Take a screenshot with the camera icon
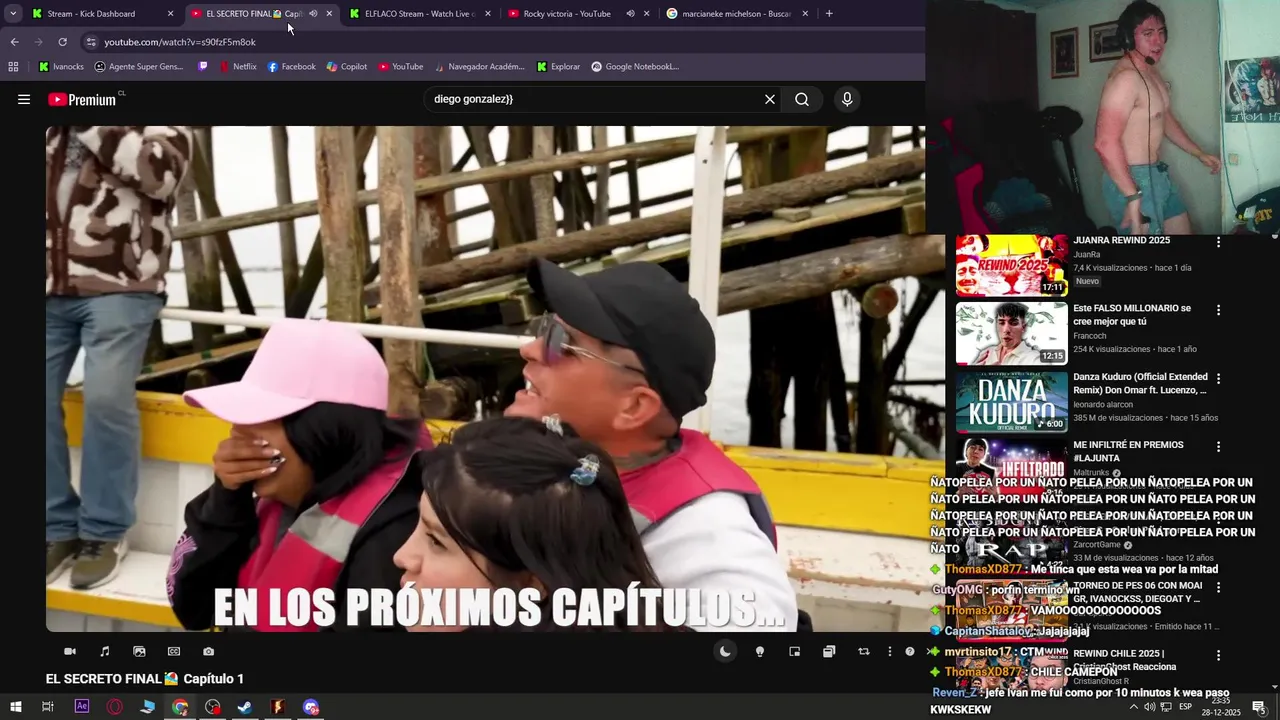The width and height of the screenshot is (1280, 720). click(208, 652)
